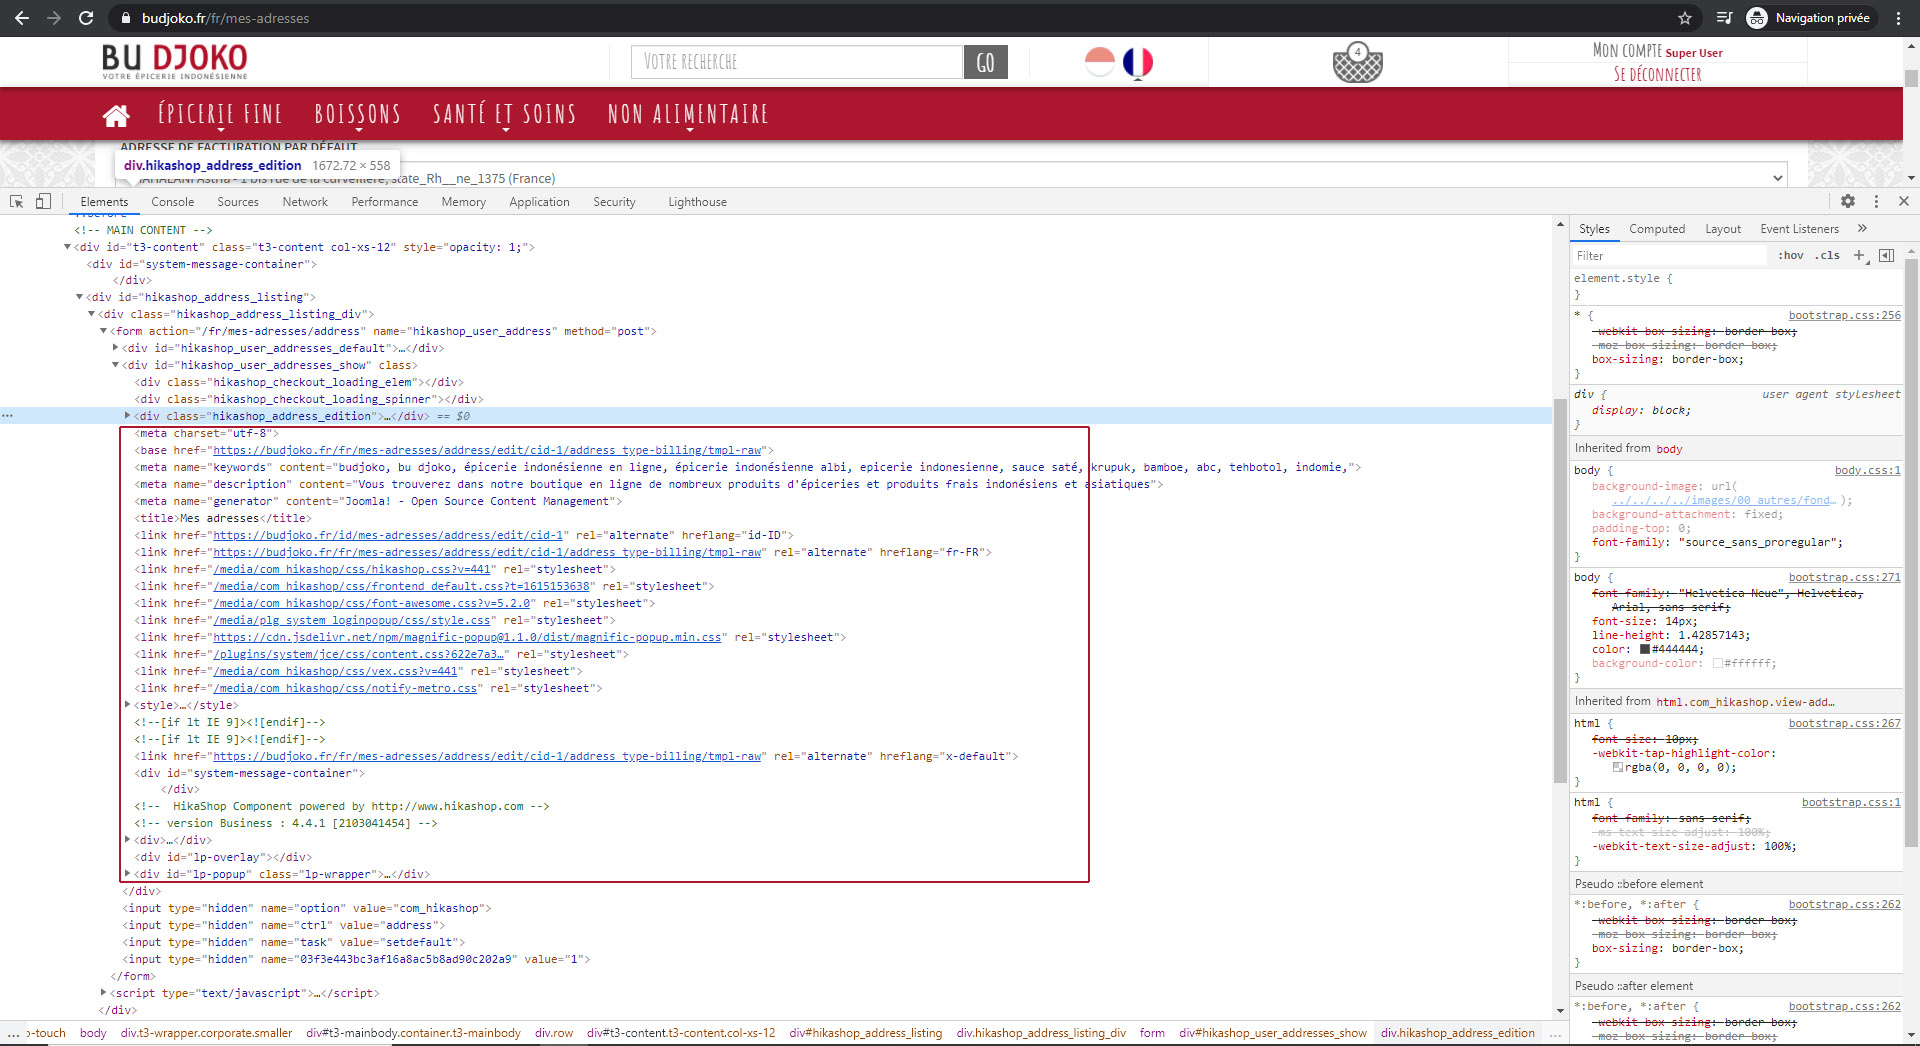Click the Bu Djoko site logo
1920x1046 pixels.
(x=175, y=61)
